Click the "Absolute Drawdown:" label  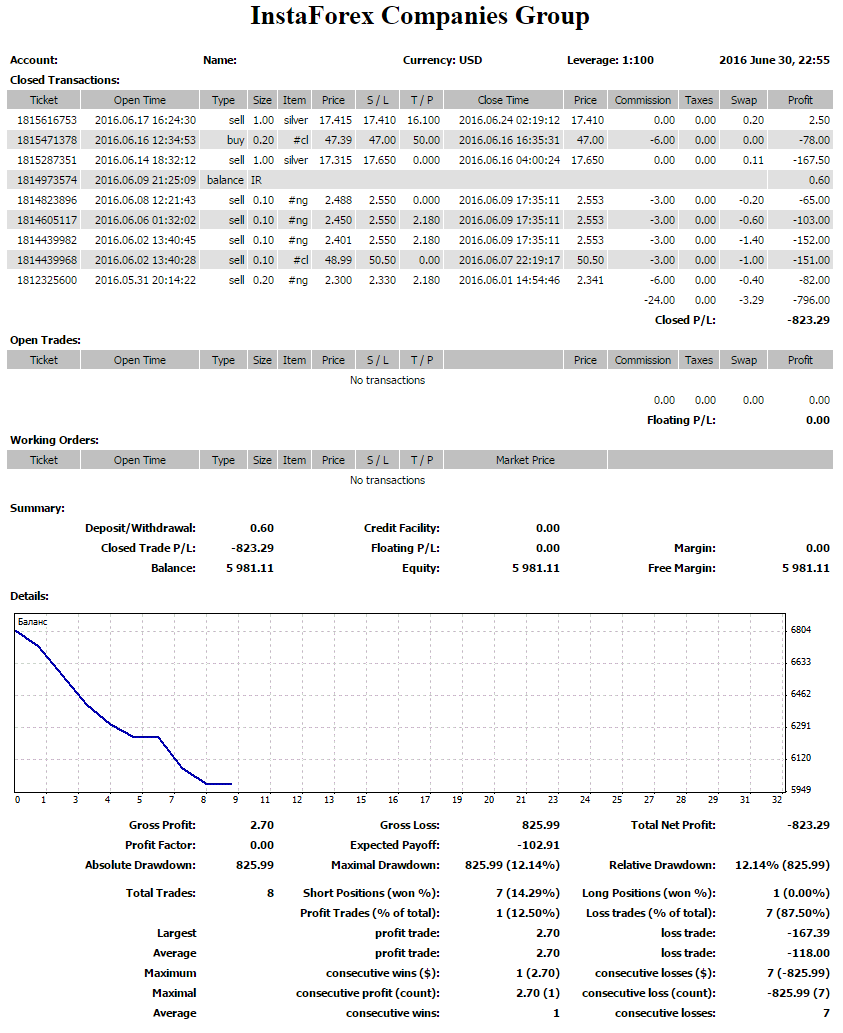(140, 865)
